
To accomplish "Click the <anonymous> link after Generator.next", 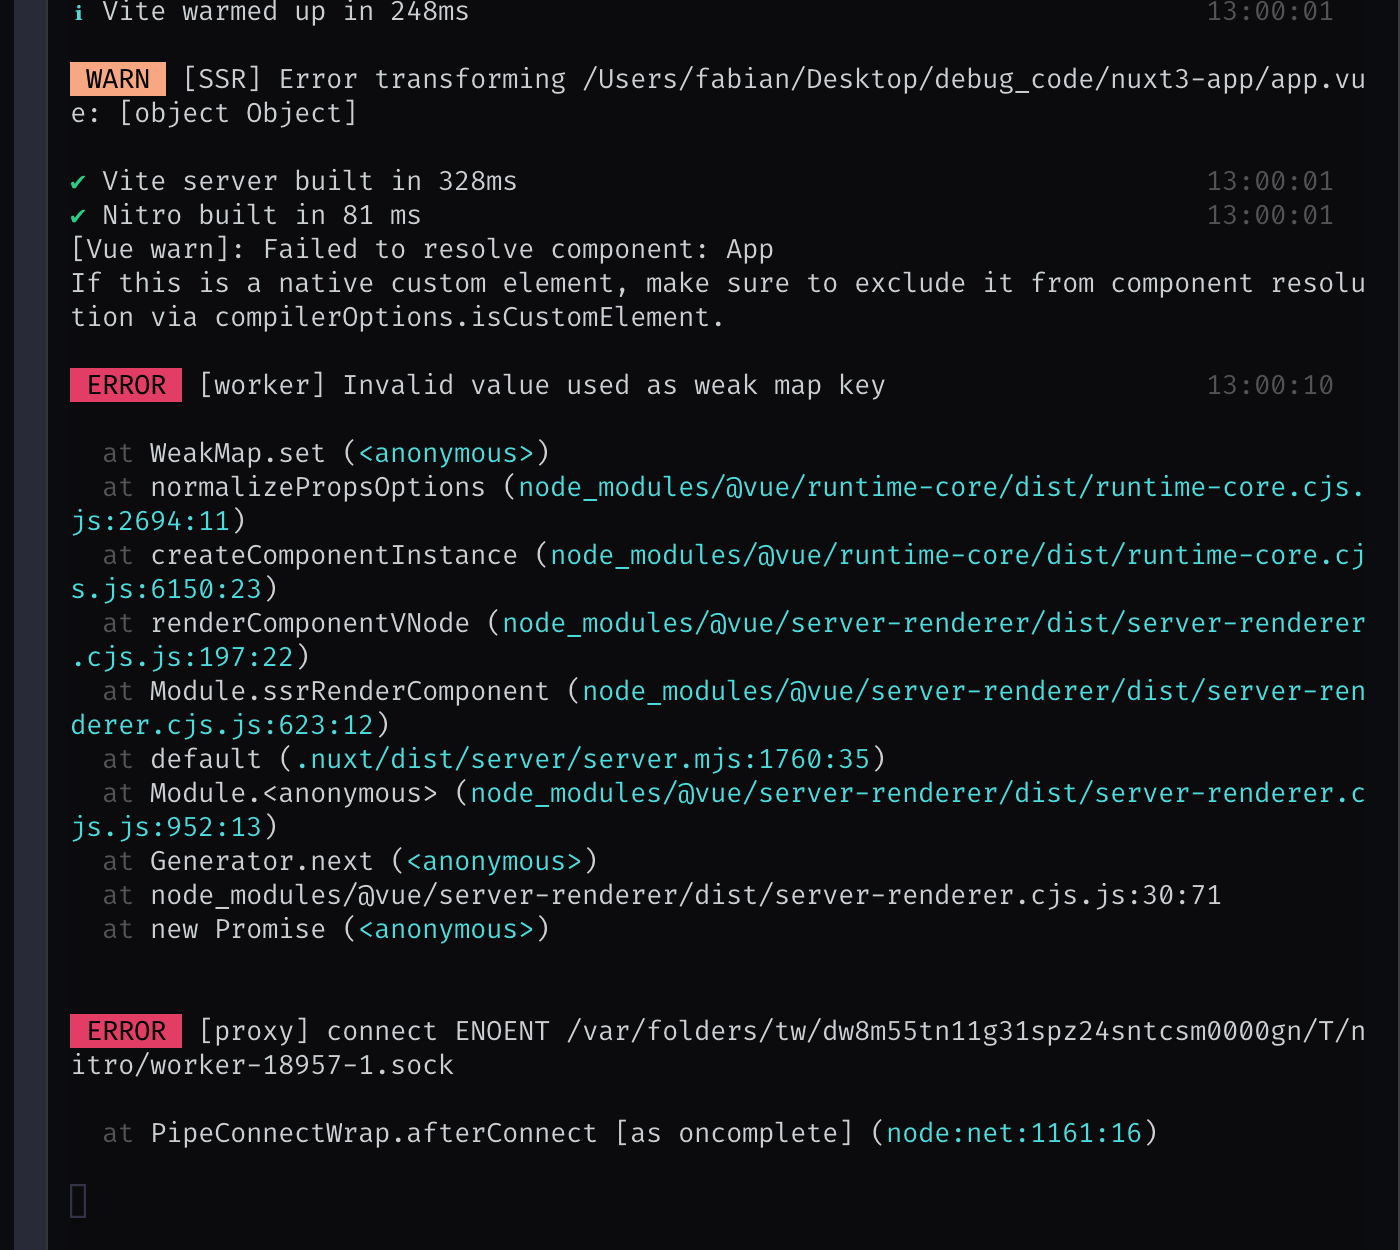I will coord(494,861).
